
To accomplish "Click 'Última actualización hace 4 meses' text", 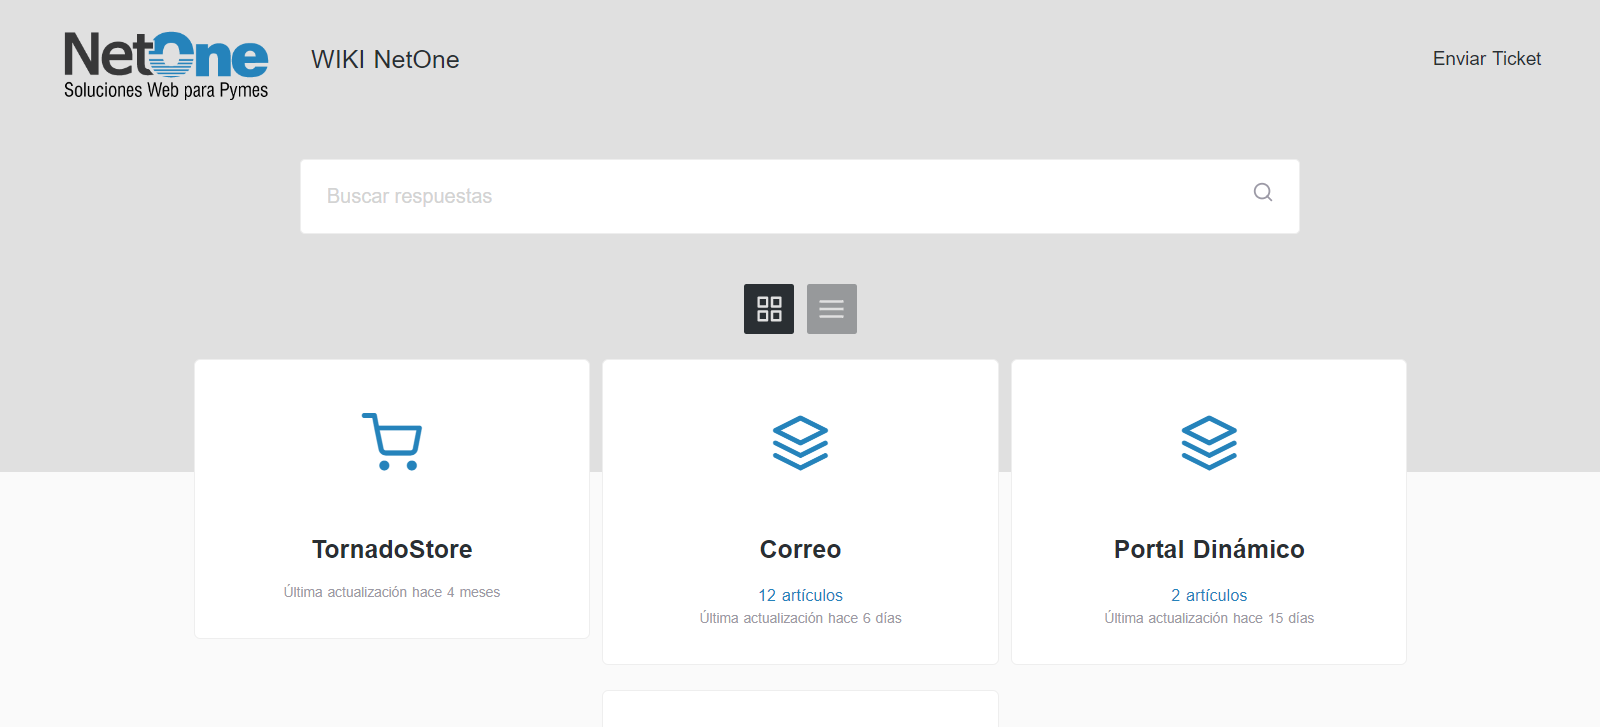I will pos(392,592).
